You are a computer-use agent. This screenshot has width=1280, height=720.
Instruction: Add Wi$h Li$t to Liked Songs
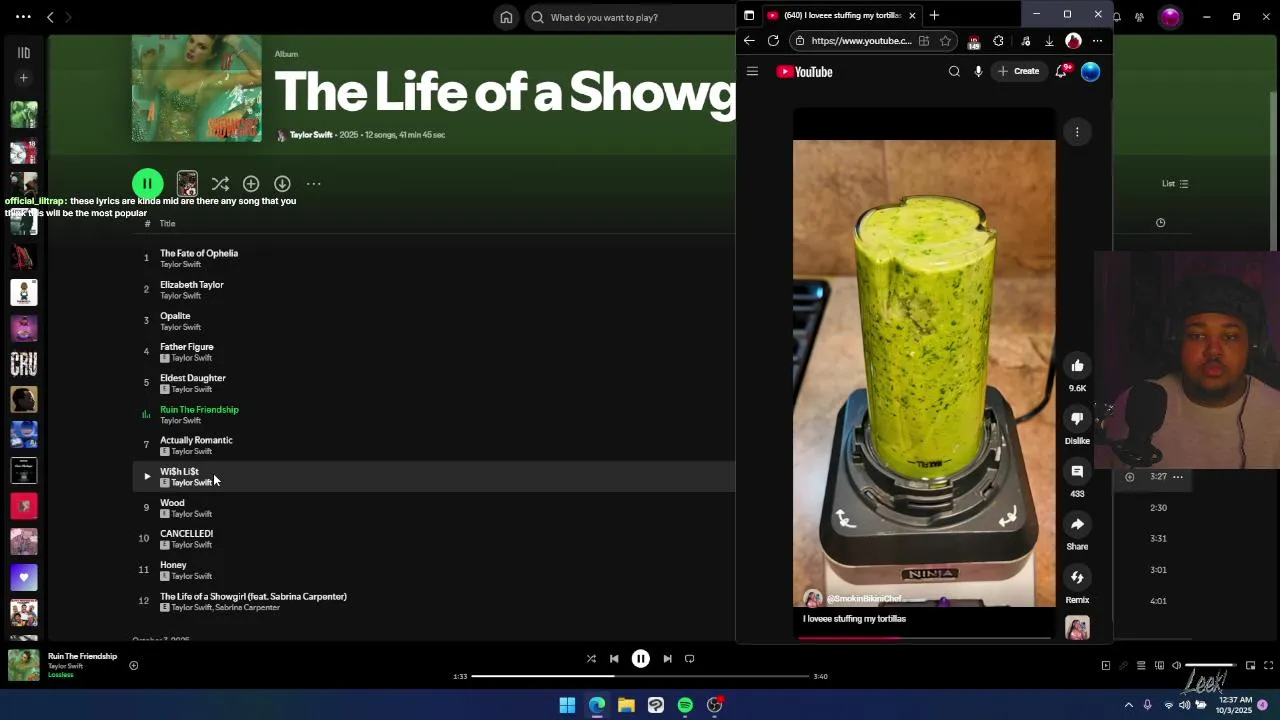(x=1130, y=477)
